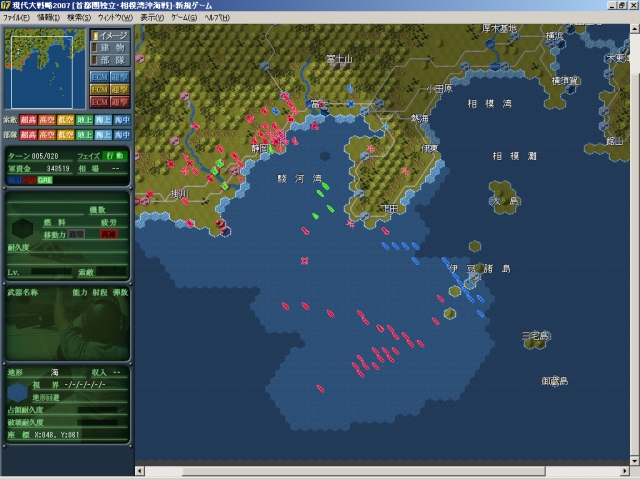Select the RED faction indicator
640x480 pixels.
pos(29,180)
